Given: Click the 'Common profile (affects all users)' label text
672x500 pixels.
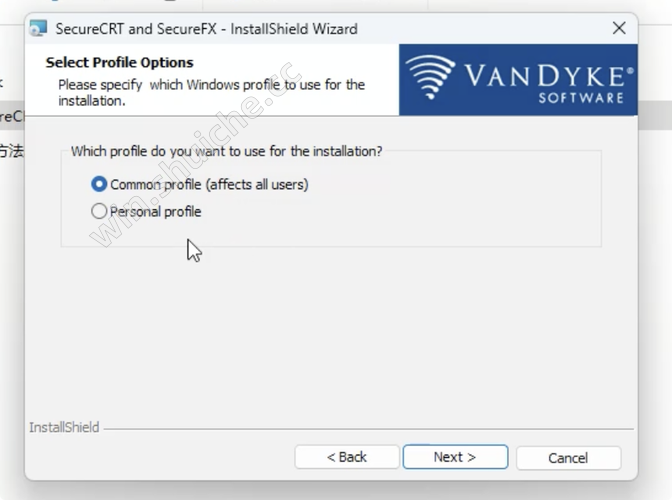Looking at the screenshot, I should pyautogui.click(x=209, y=185).
